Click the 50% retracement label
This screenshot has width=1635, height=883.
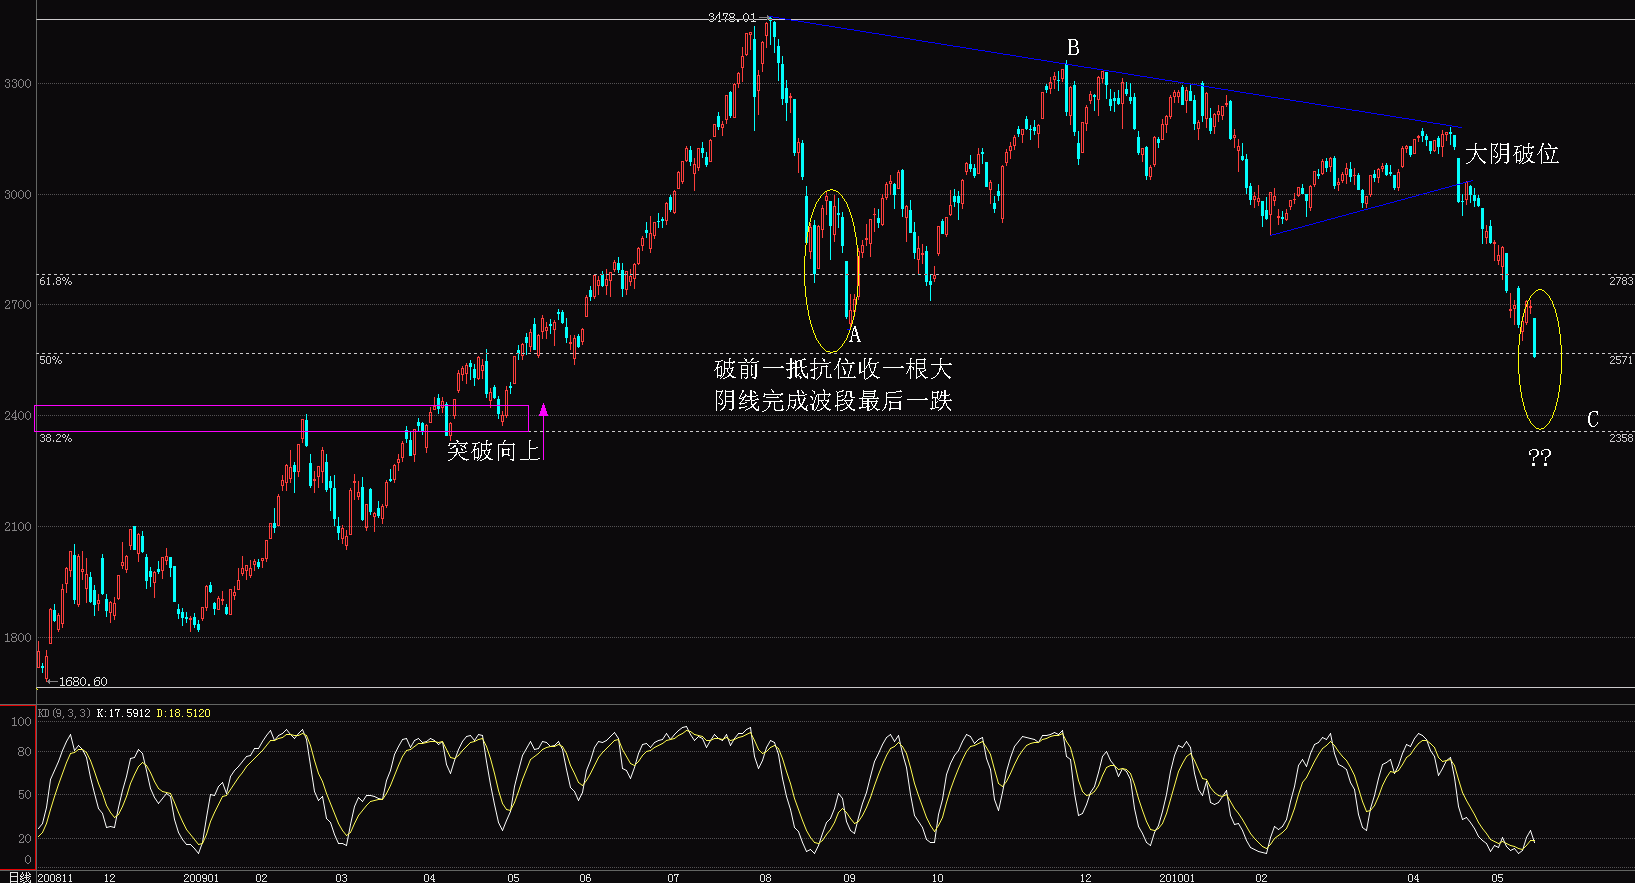50,360
